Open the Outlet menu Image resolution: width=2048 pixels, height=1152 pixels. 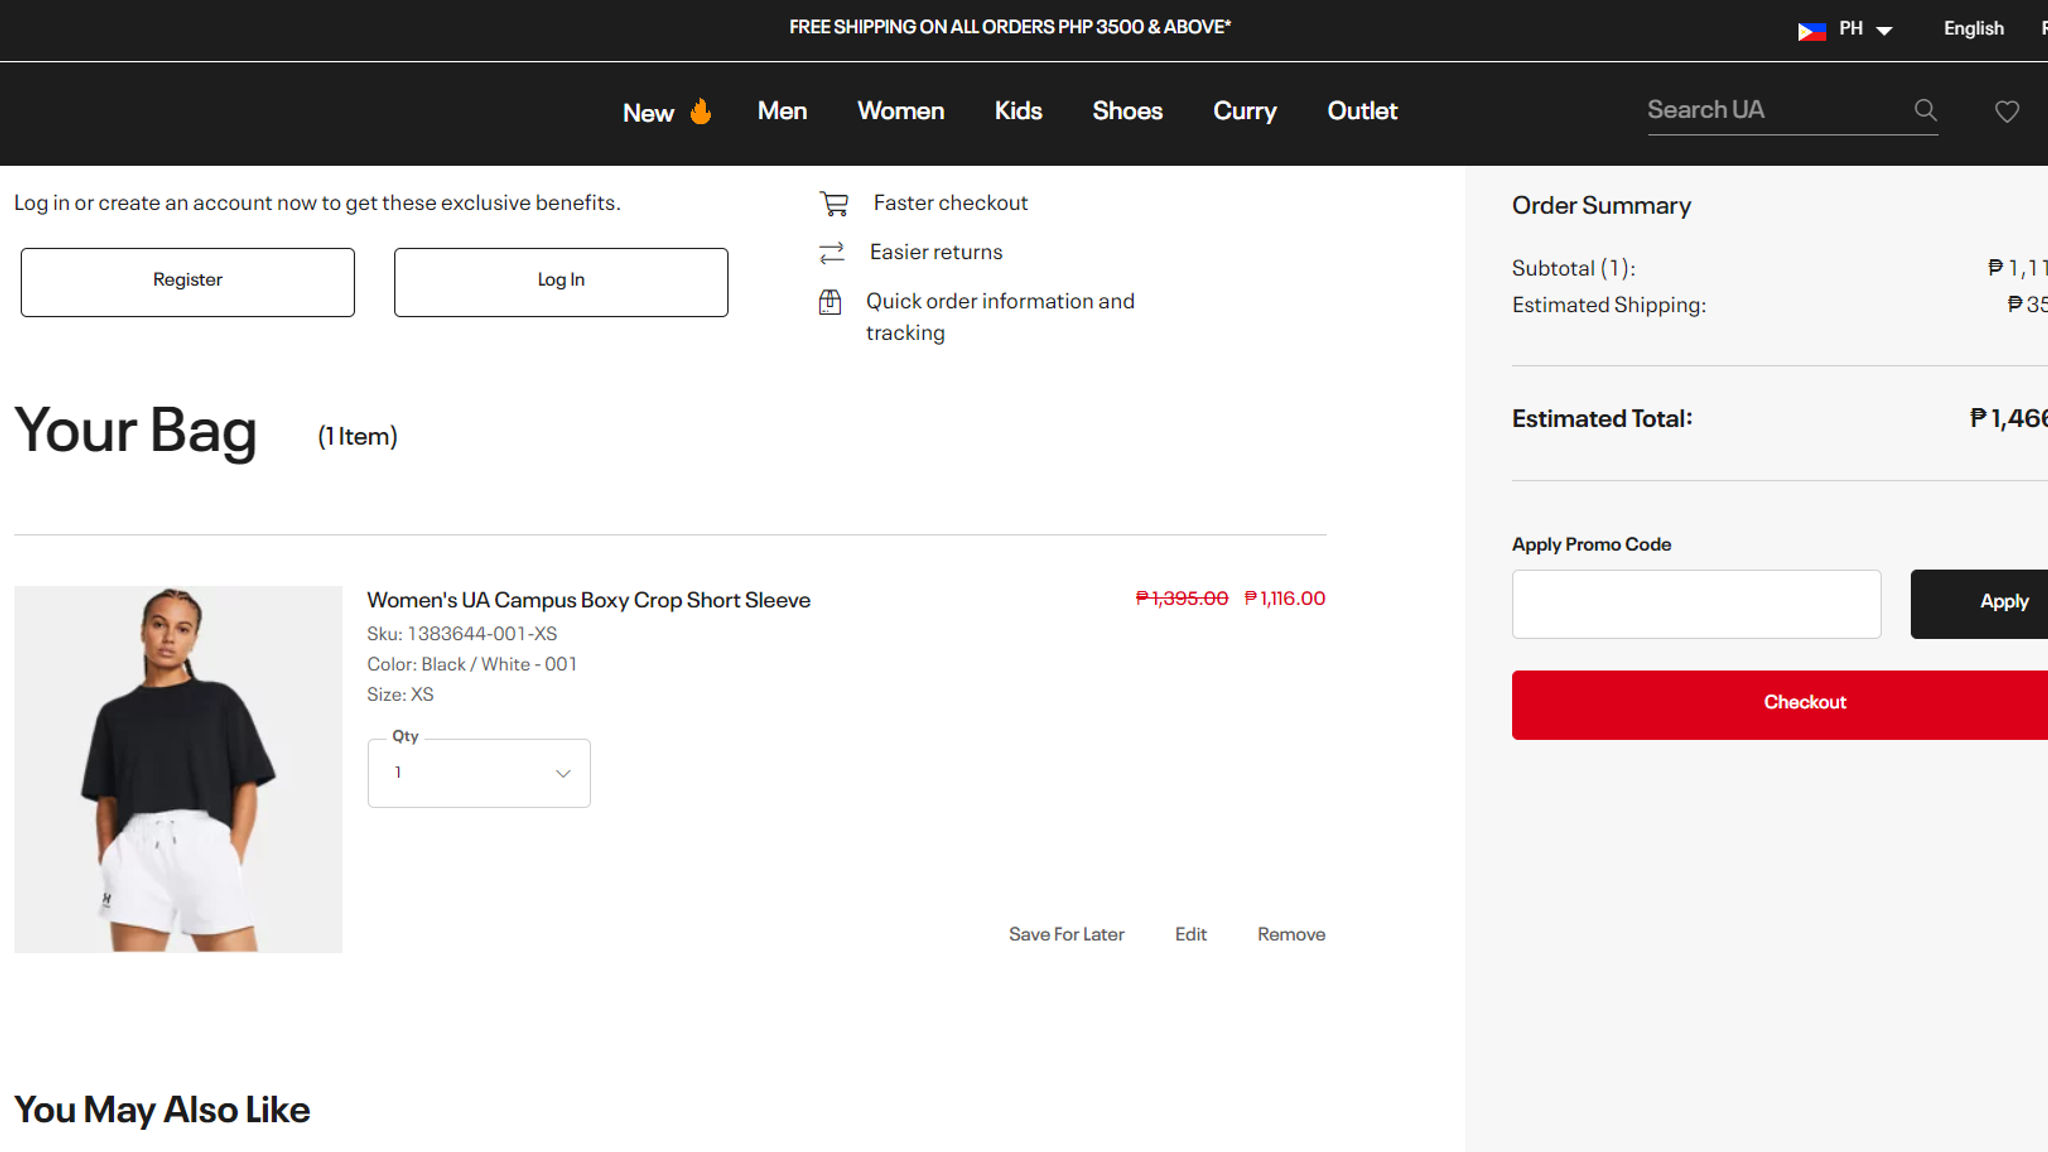click(x=1362, y=111)
